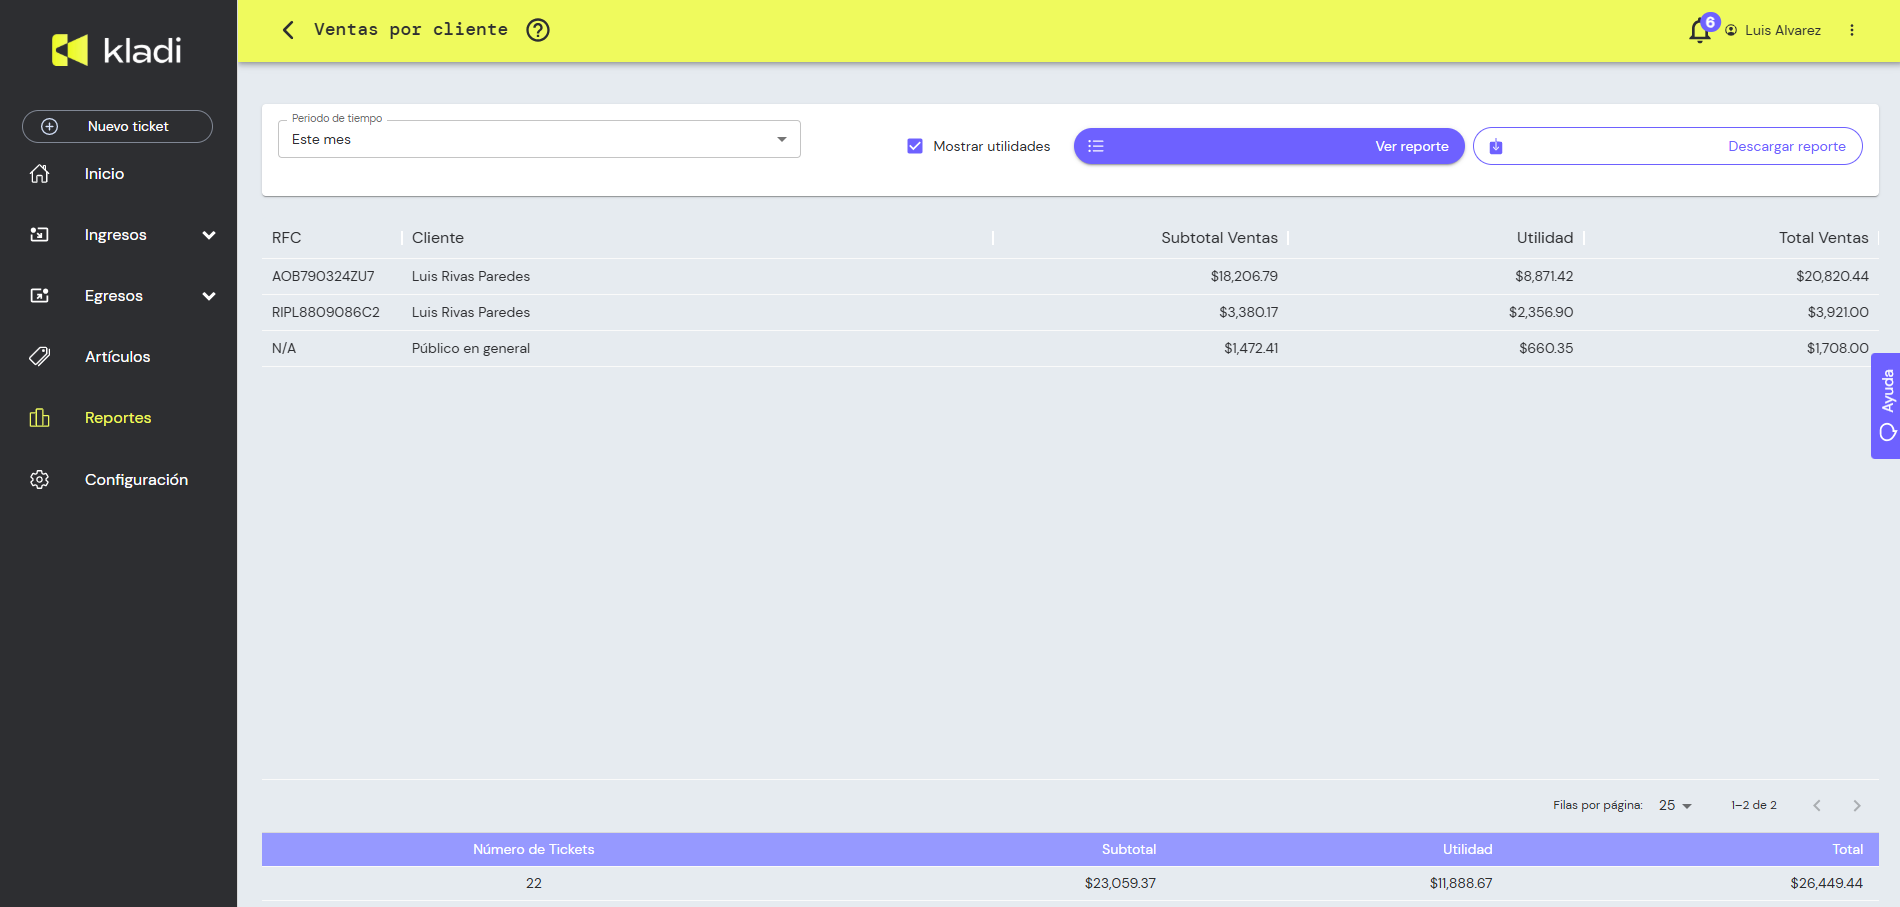Screen dimensions: 1900x907
Task: Change the rows per page selector
Action: 1675,806
